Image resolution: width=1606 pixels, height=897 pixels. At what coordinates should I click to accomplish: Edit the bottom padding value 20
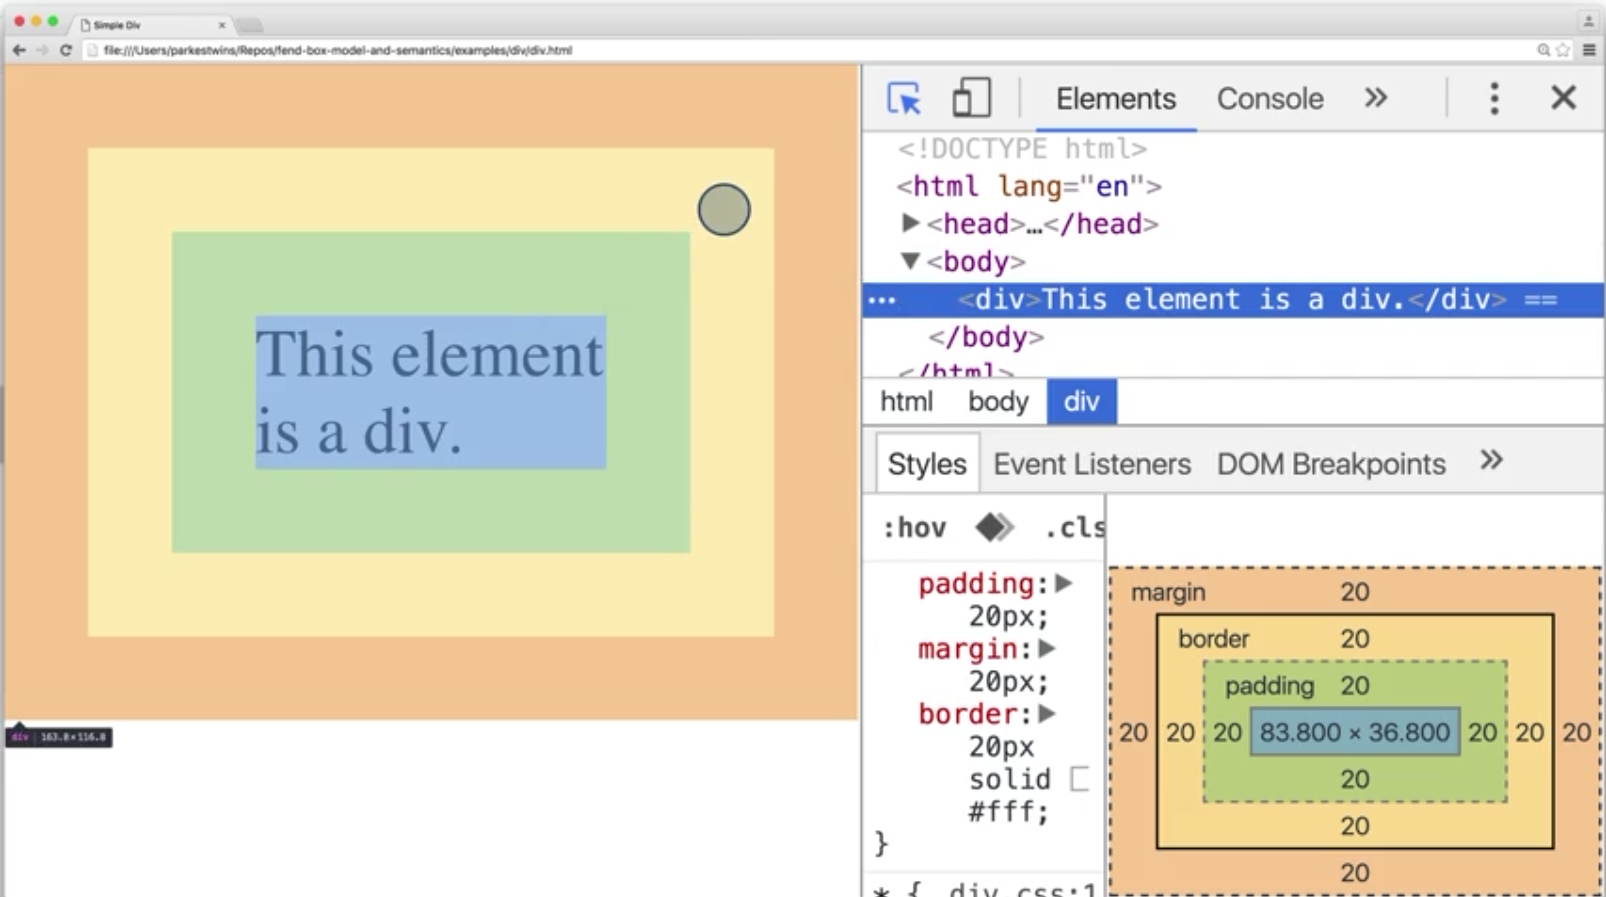pos(1355,779)
